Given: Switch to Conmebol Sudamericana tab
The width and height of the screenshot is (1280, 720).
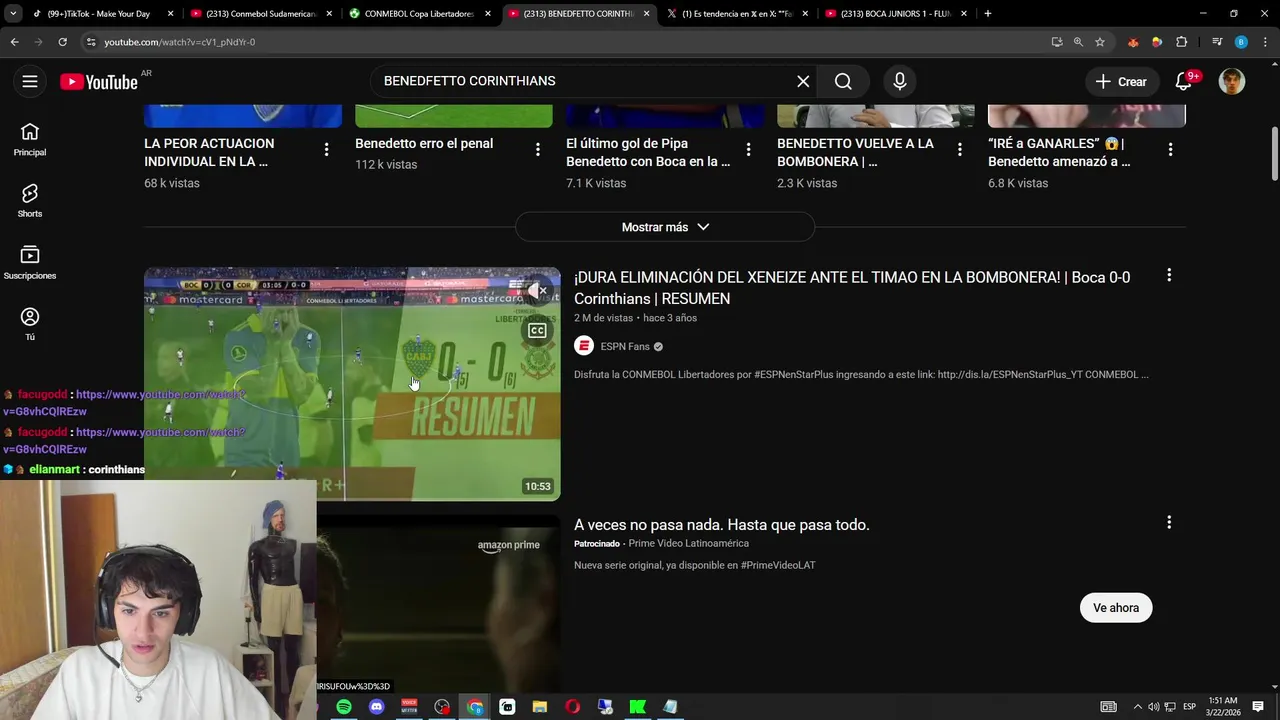Looking at the screenshot, I should (x=260, y=14).
